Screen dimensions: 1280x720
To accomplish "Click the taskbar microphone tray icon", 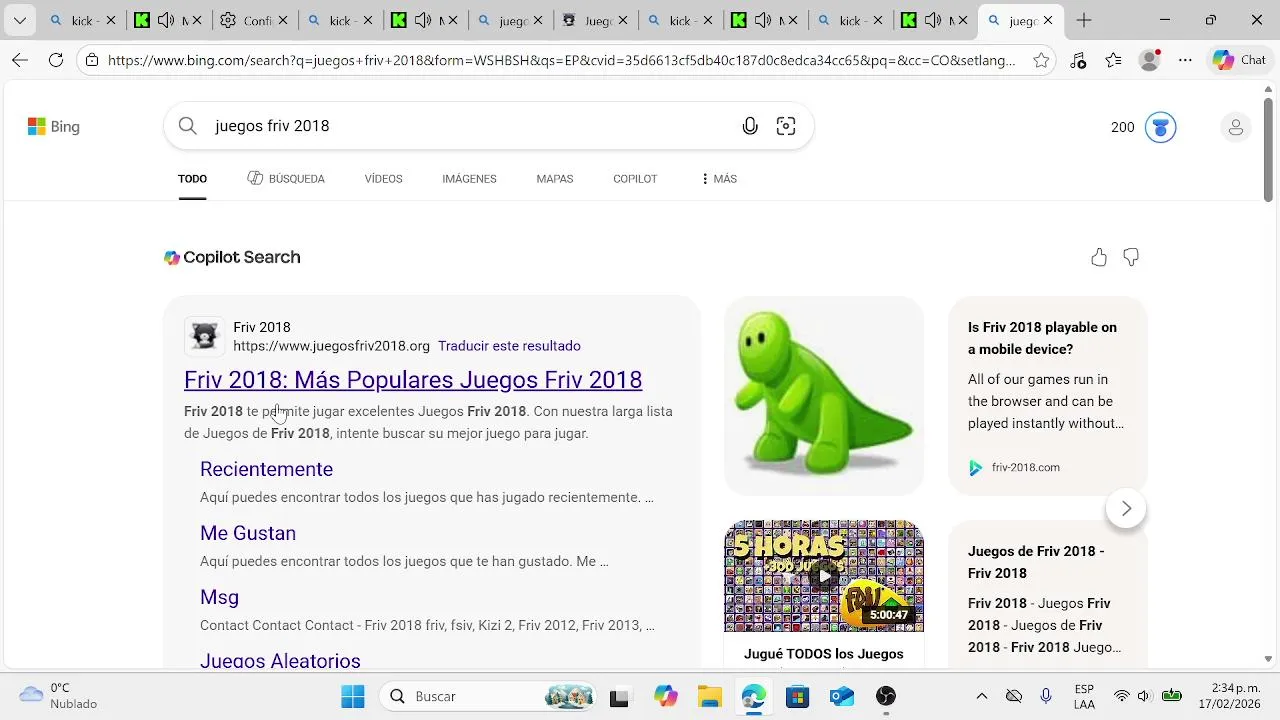I will pos(1046,697).
